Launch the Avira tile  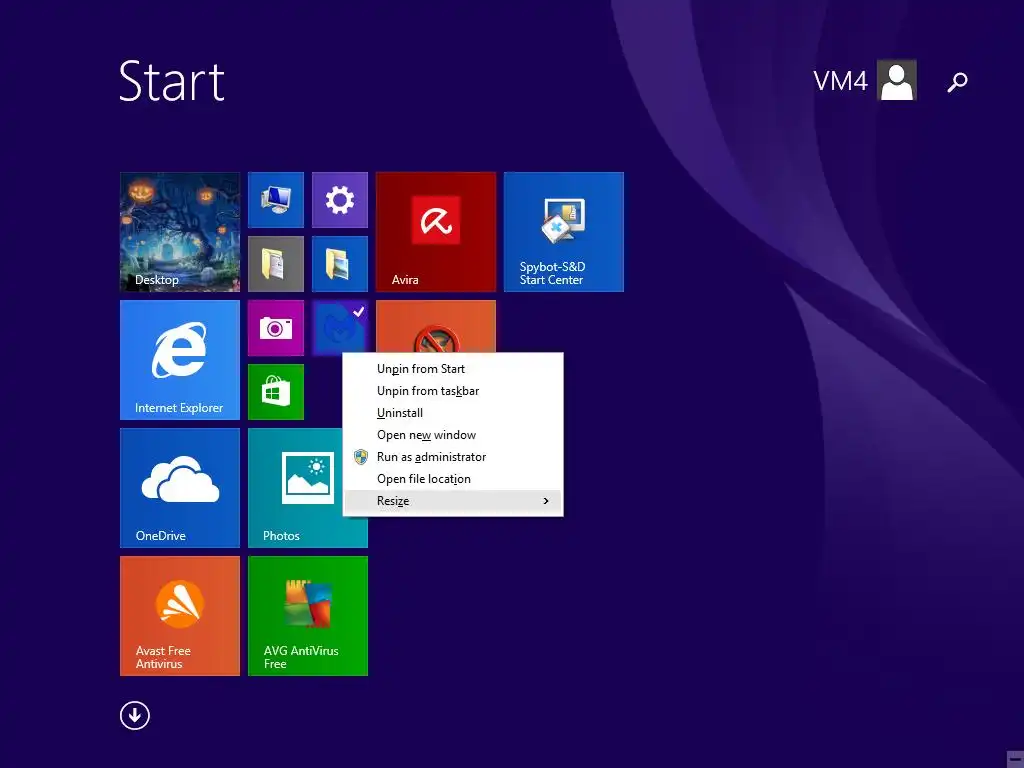point(436,232)
